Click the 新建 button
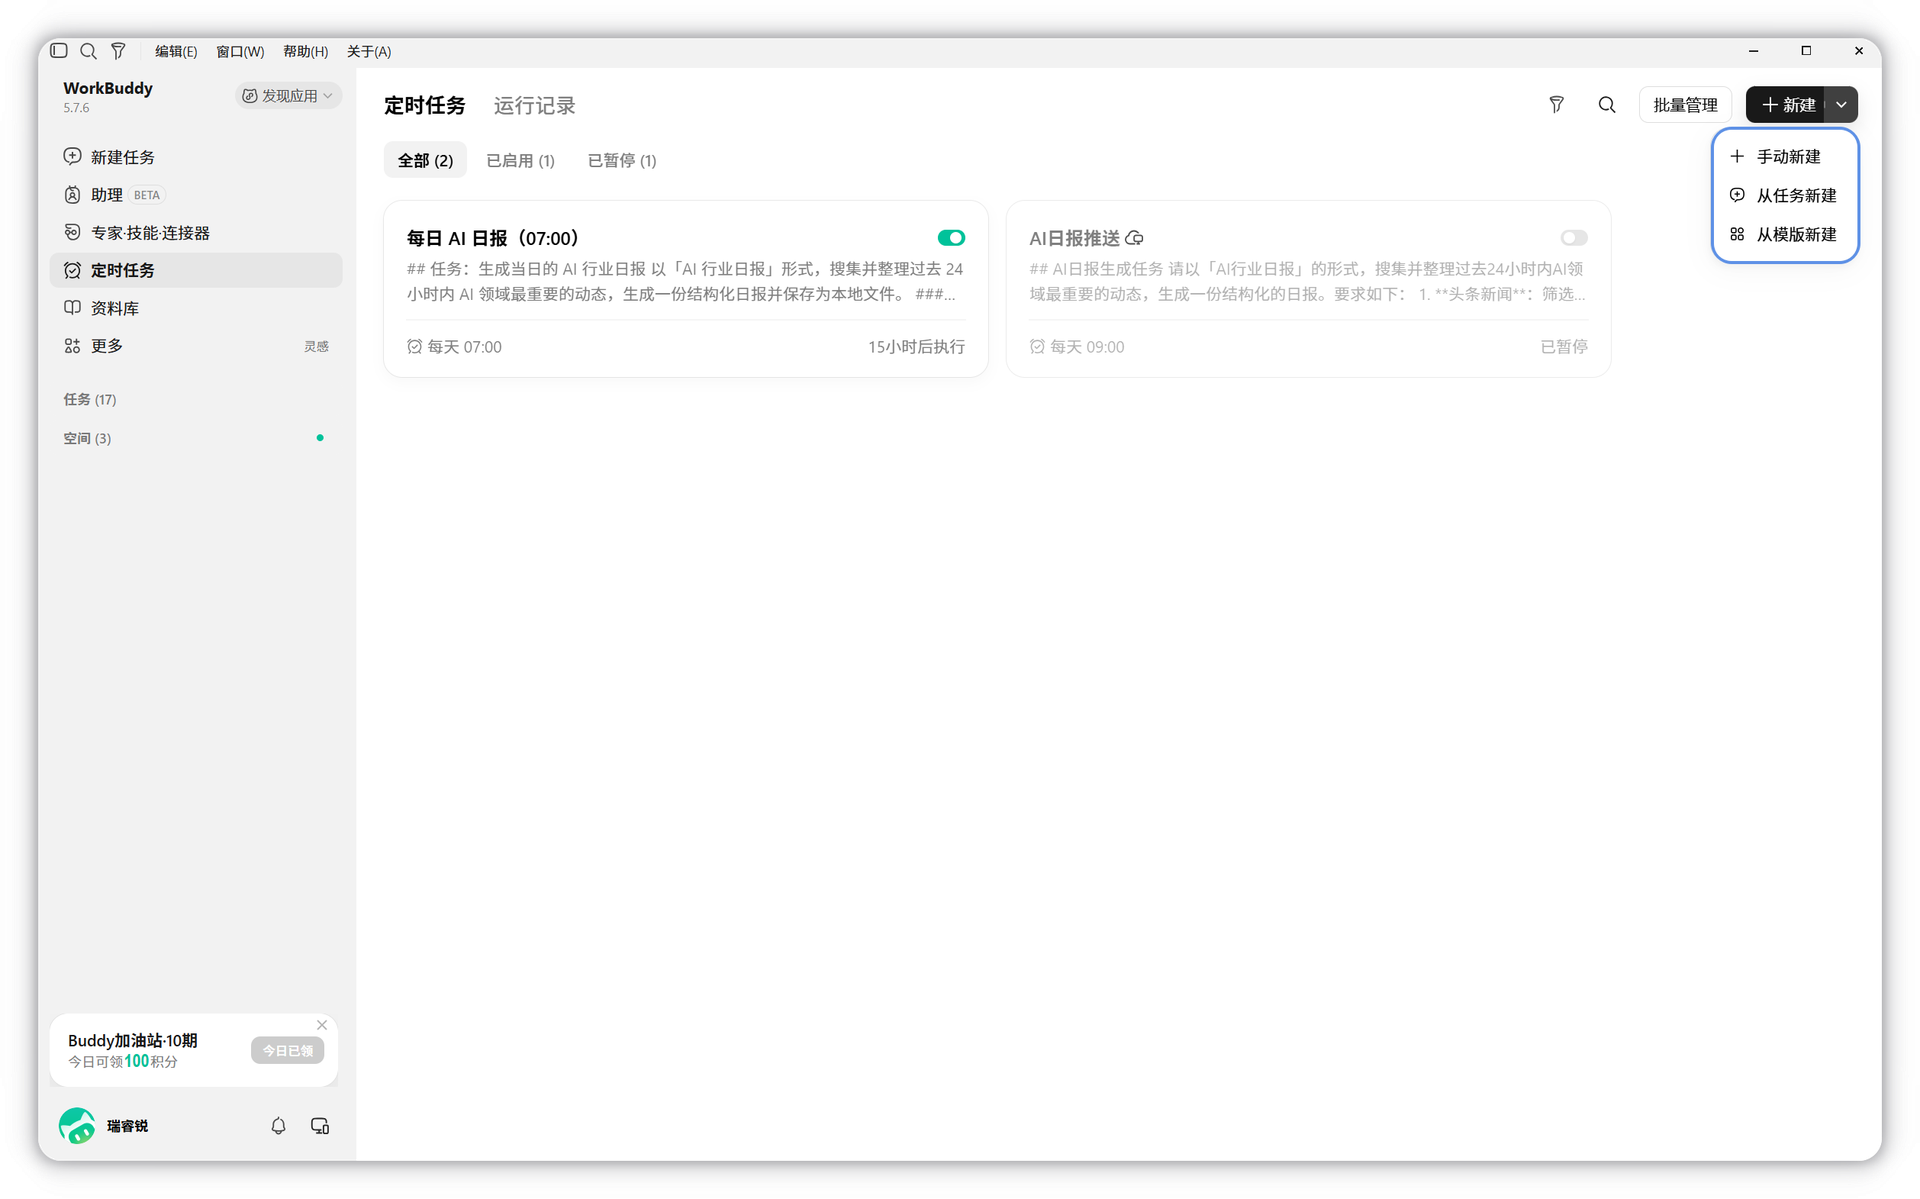Screen dimensions: 1920x1199 1787,105
